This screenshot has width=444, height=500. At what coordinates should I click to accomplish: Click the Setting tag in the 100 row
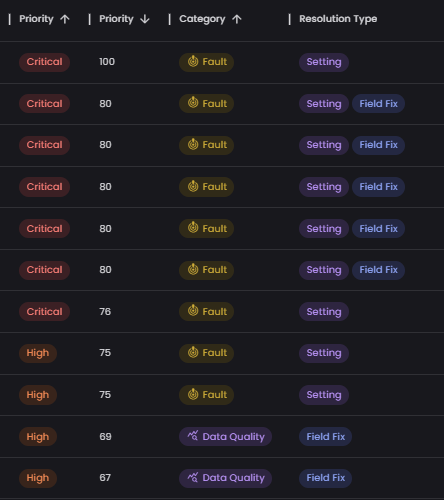(324, 62)
